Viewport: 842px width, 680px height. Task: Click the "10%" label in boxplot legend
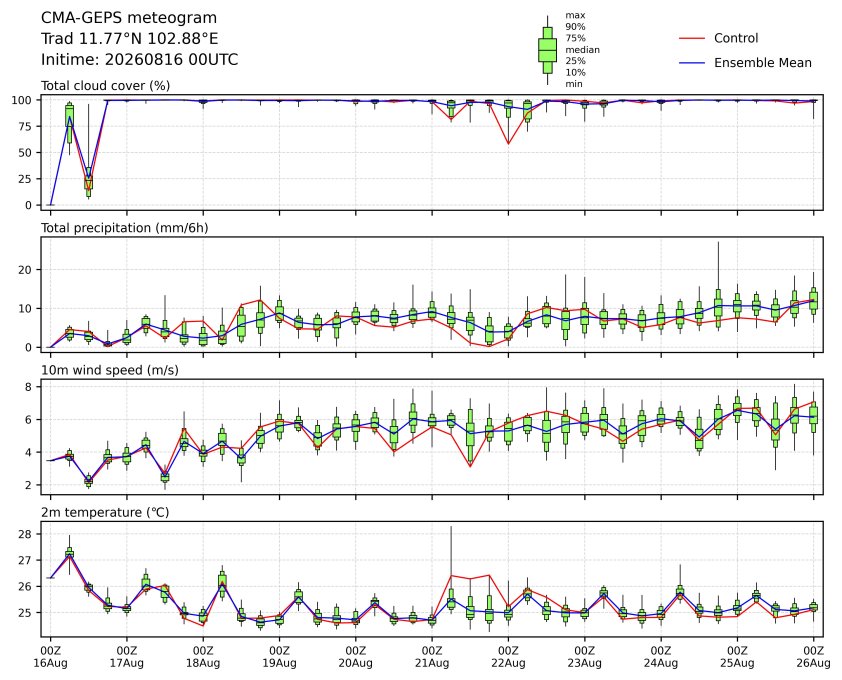[x=575, y=73]
